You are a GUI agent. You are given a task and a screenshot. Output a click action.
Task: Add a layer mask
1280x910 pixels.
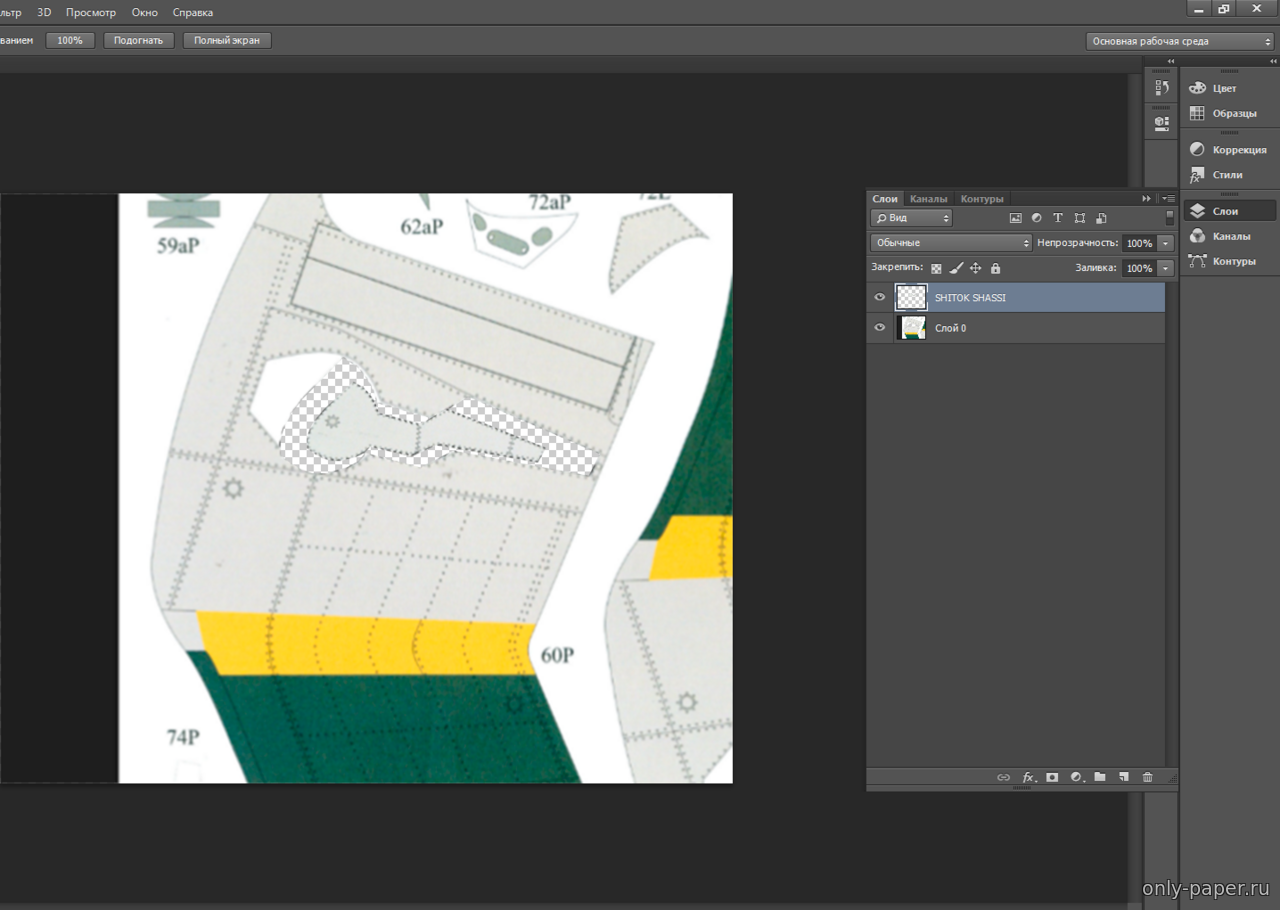click(1052, 777)
